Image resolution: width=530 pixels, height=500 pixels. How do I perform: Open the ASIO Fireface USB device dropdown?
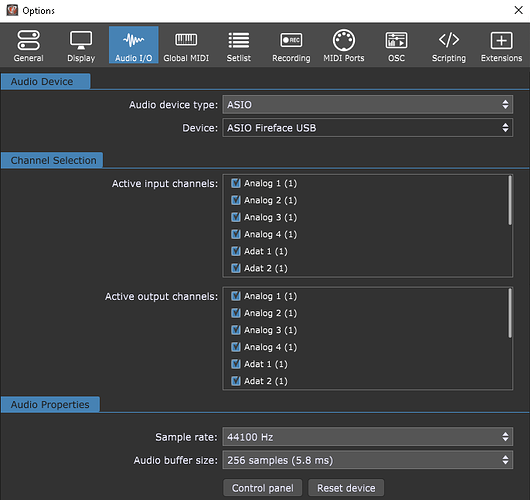[x=368, y=128]
